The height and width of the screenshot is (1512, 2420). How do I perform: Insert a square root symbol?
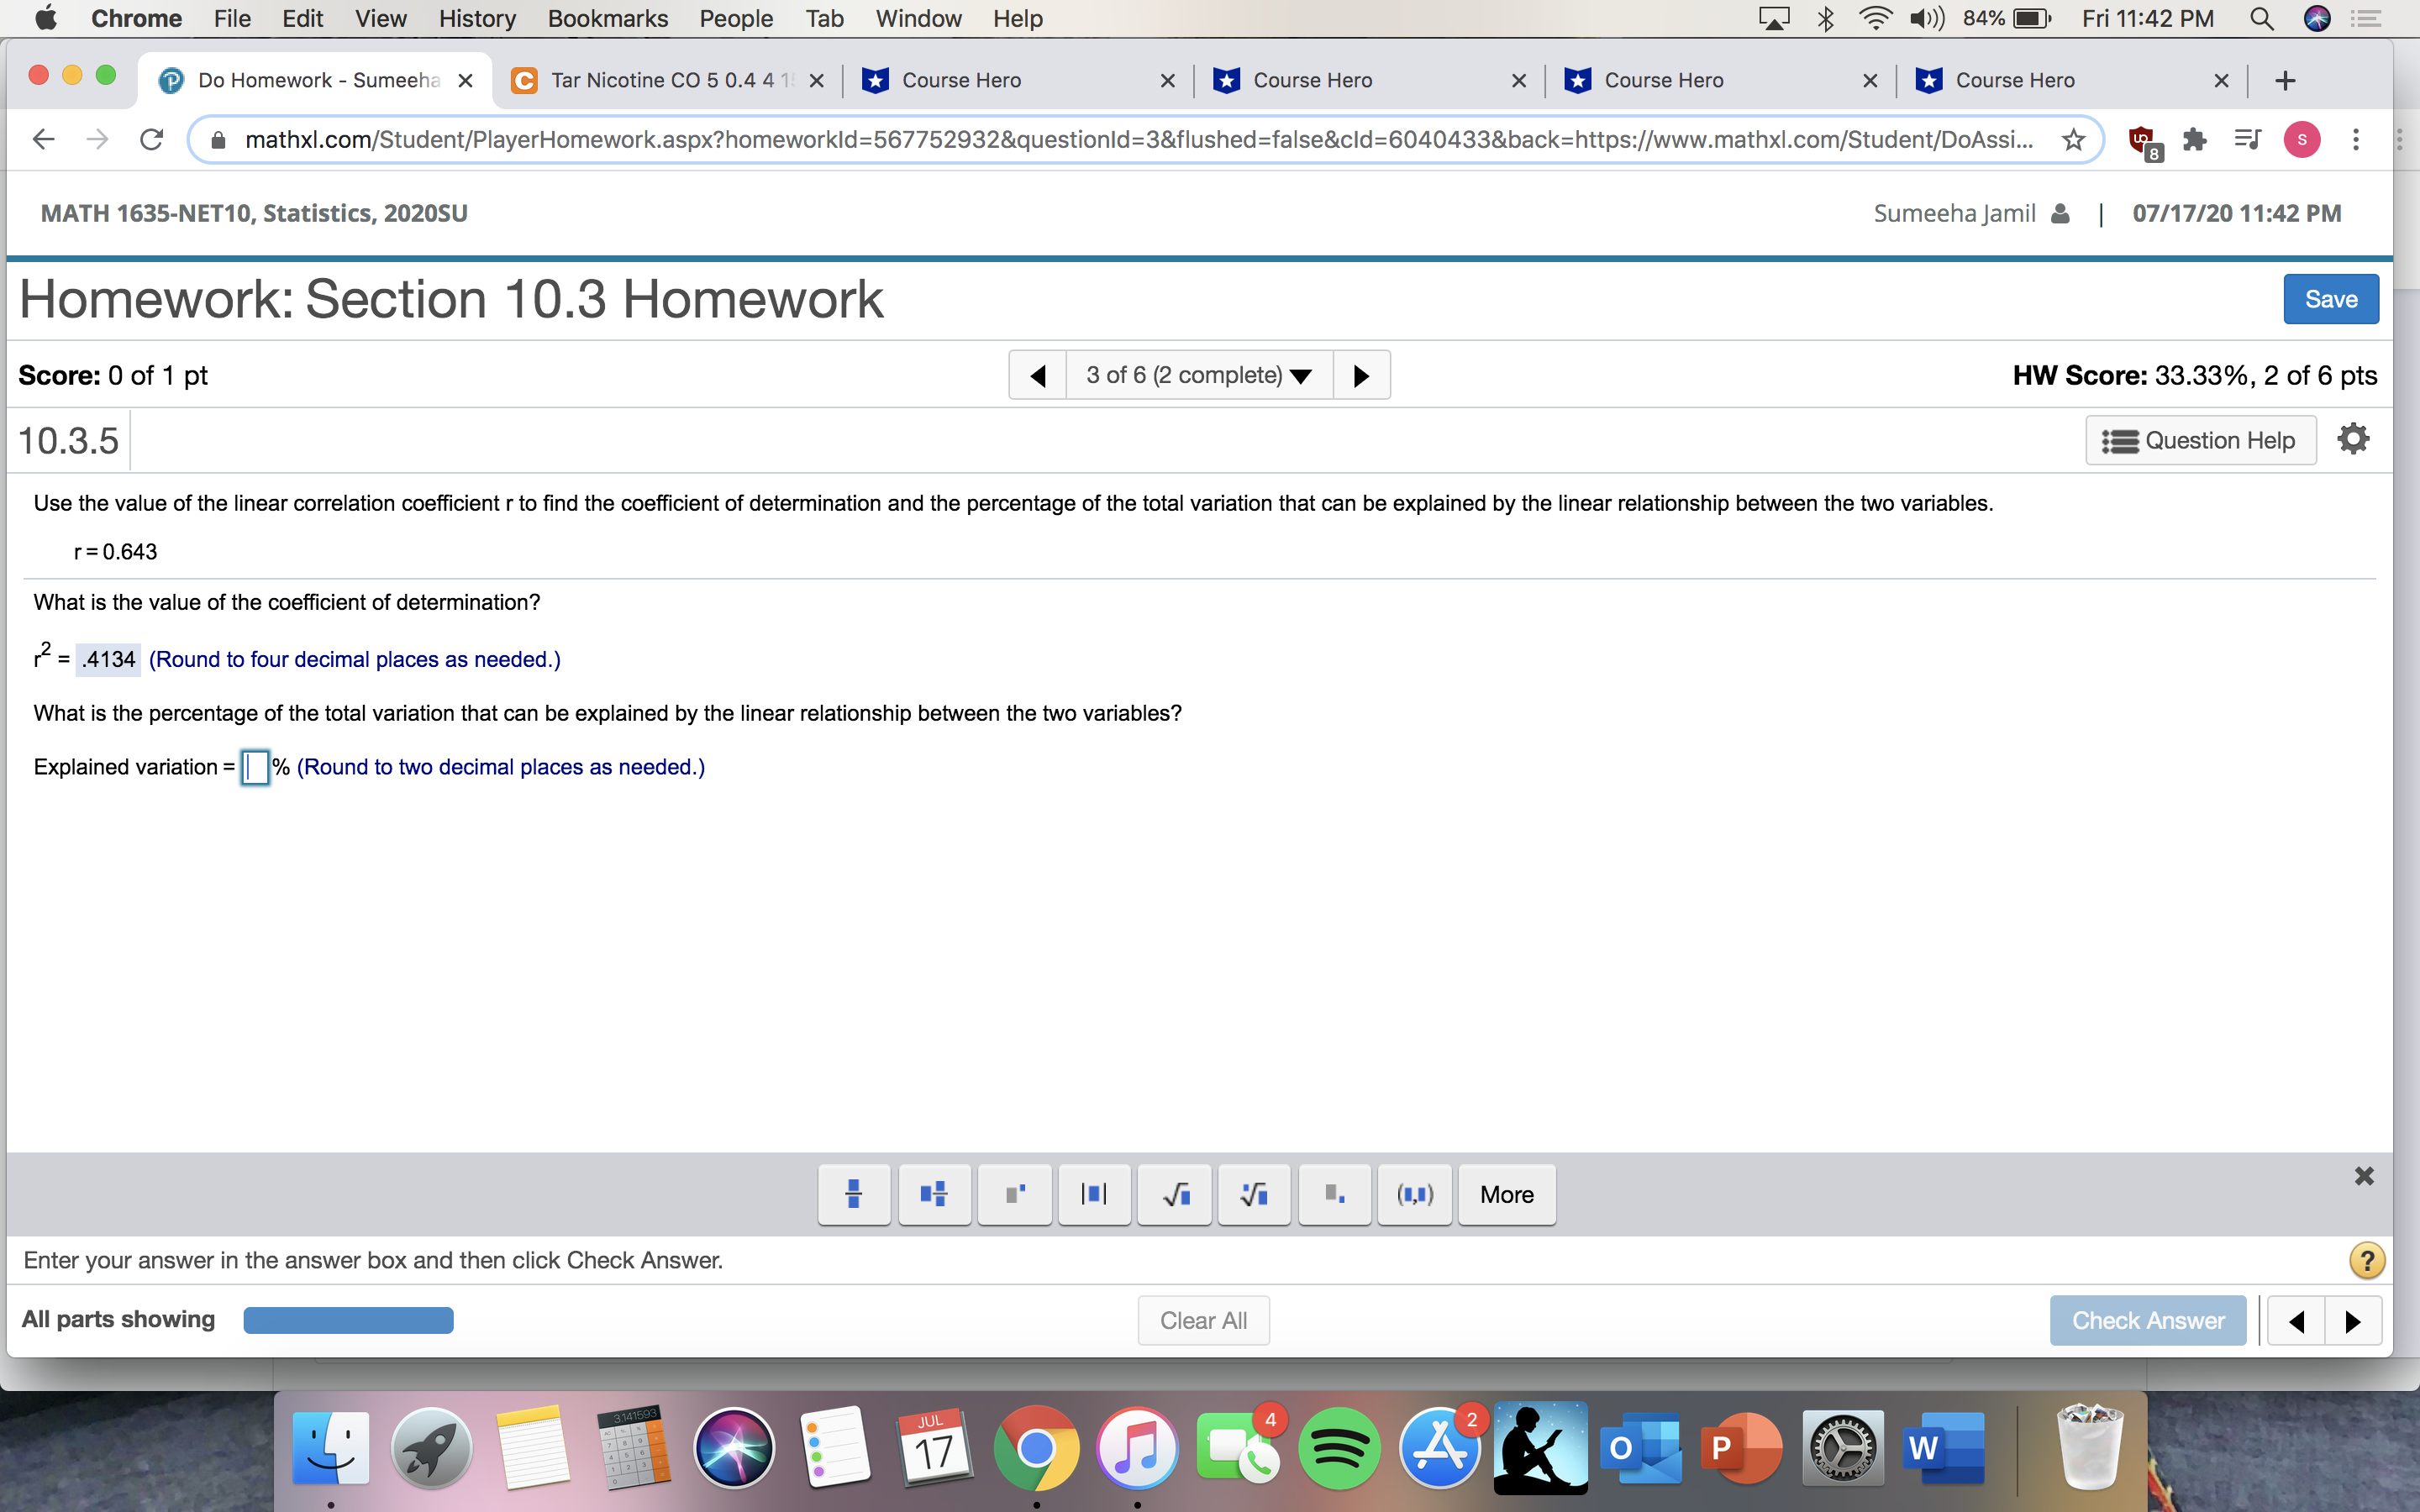(1174, 1194)
